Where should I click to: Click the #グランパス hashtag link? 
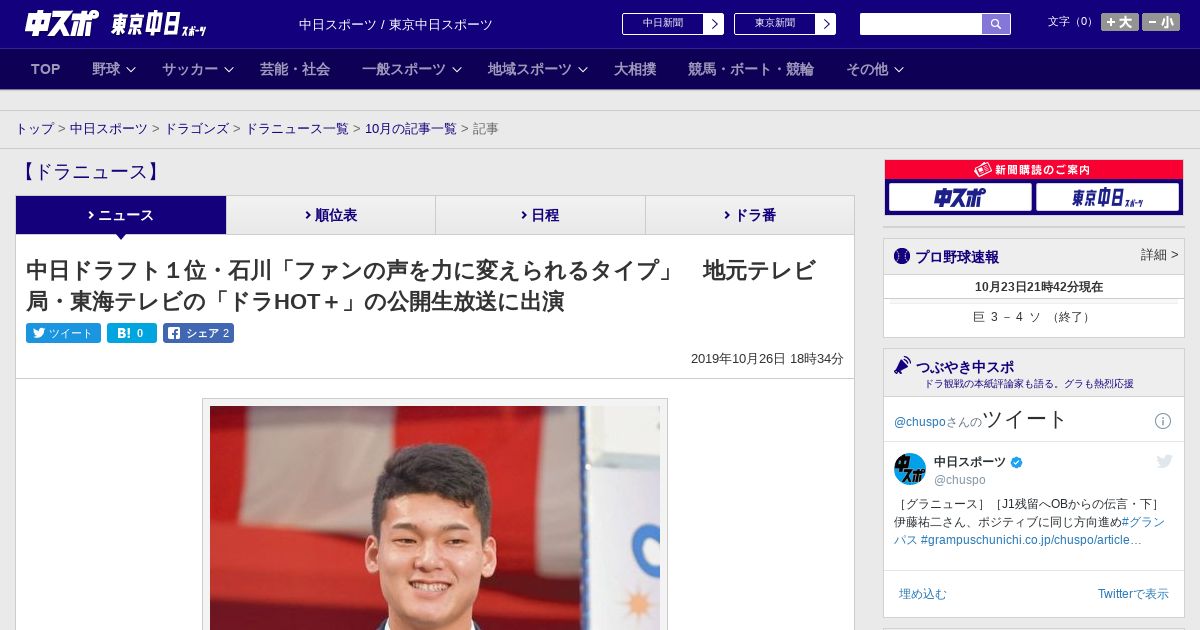(1029, 531)
